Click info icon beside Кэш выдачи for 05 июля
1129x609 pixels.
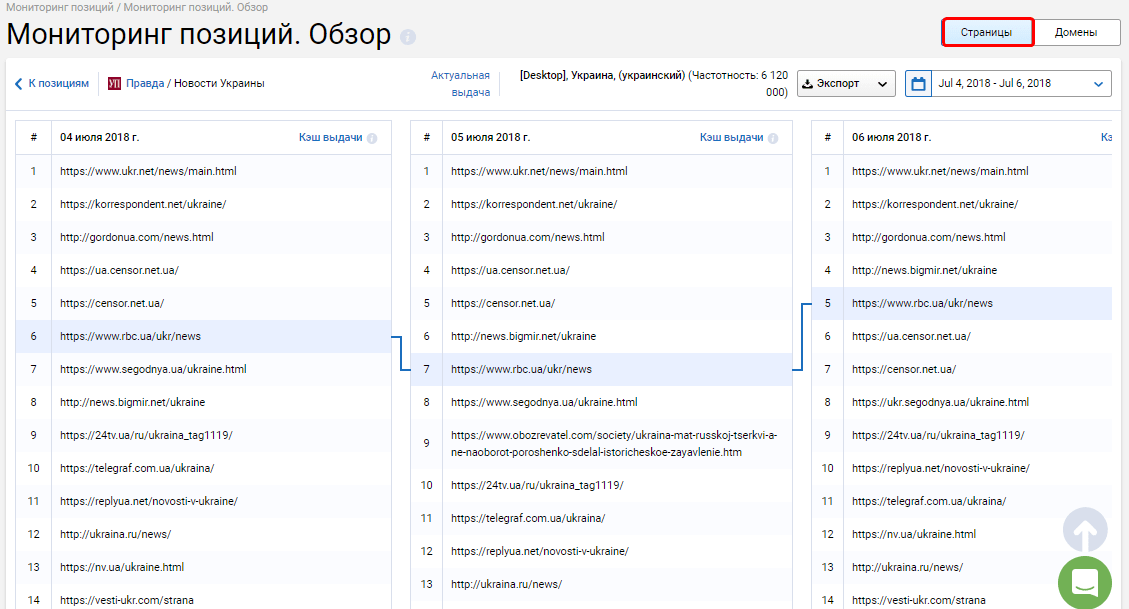coord(773,138)
